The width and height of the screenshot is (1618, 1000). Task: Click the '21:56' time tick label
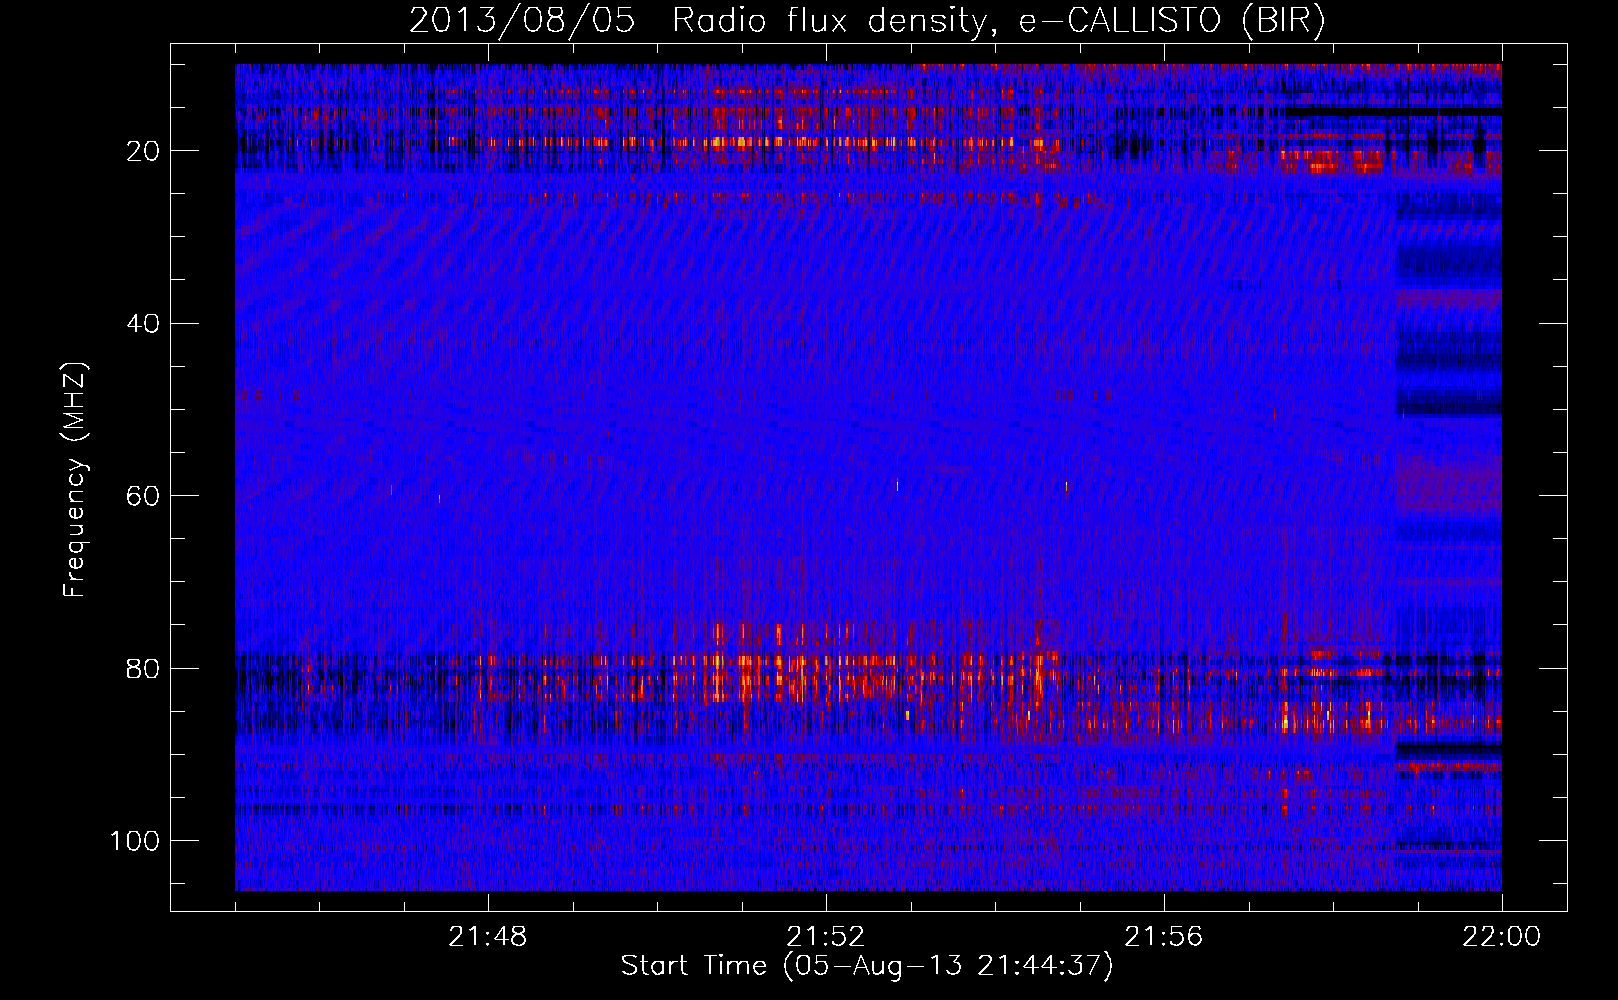1164,937
